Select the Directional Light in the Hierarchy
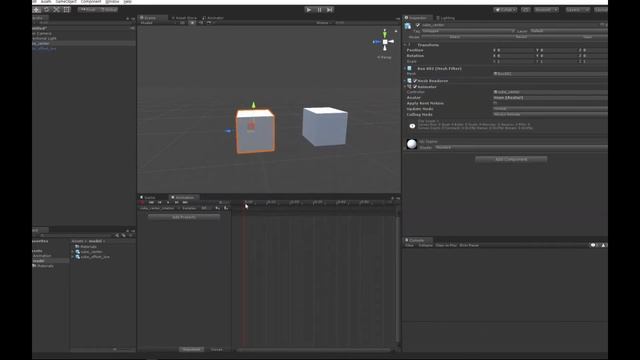This screenshot has height=360, width=640. click(x=44, y=38)
